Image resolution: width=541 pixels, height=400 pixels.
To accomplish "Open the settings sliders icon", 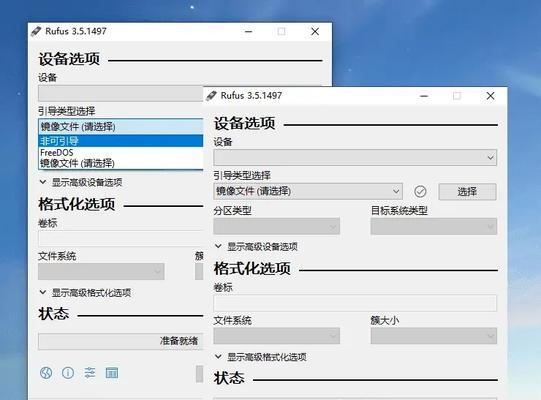I will (x=90, y=373).
